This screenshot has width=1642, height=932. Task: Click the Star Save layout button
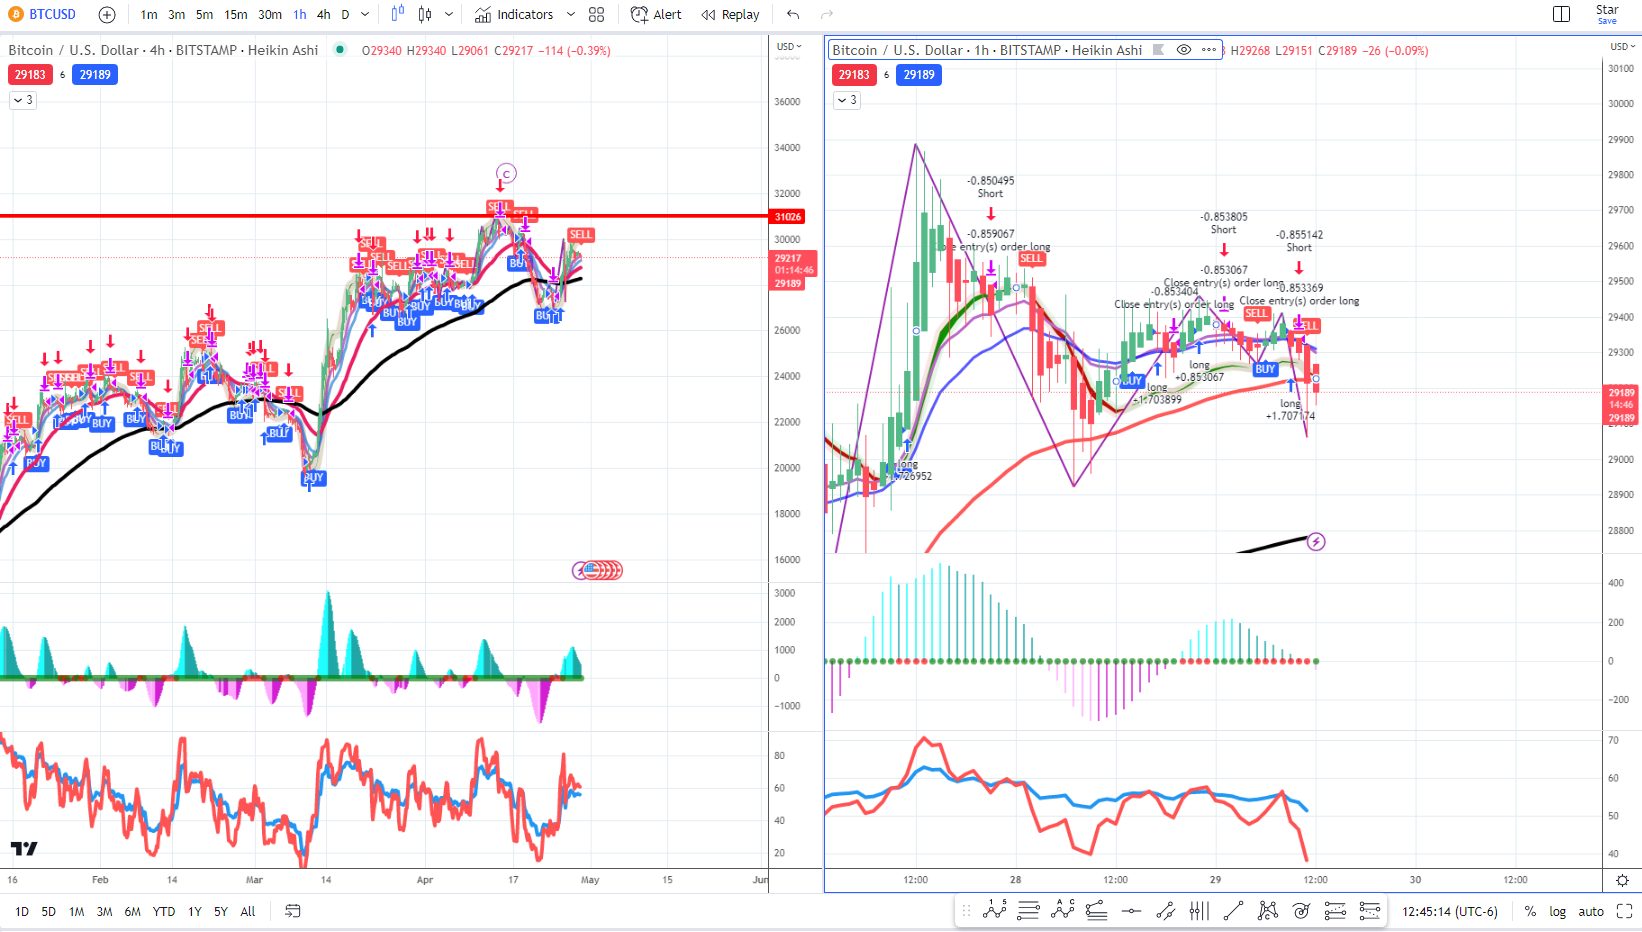click(x=1607, y=14)
